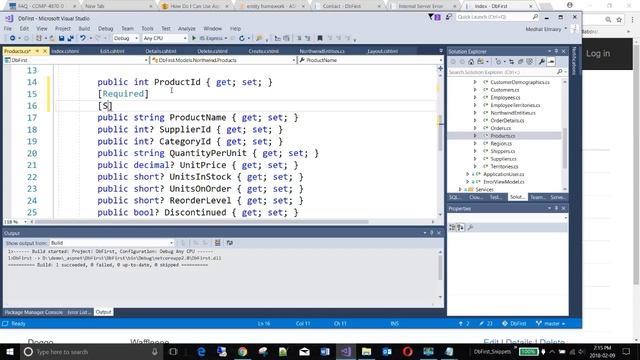This screenshot has width=640, height=360.
Task: Open the Tools menu
Action: (x=147, y=29)
